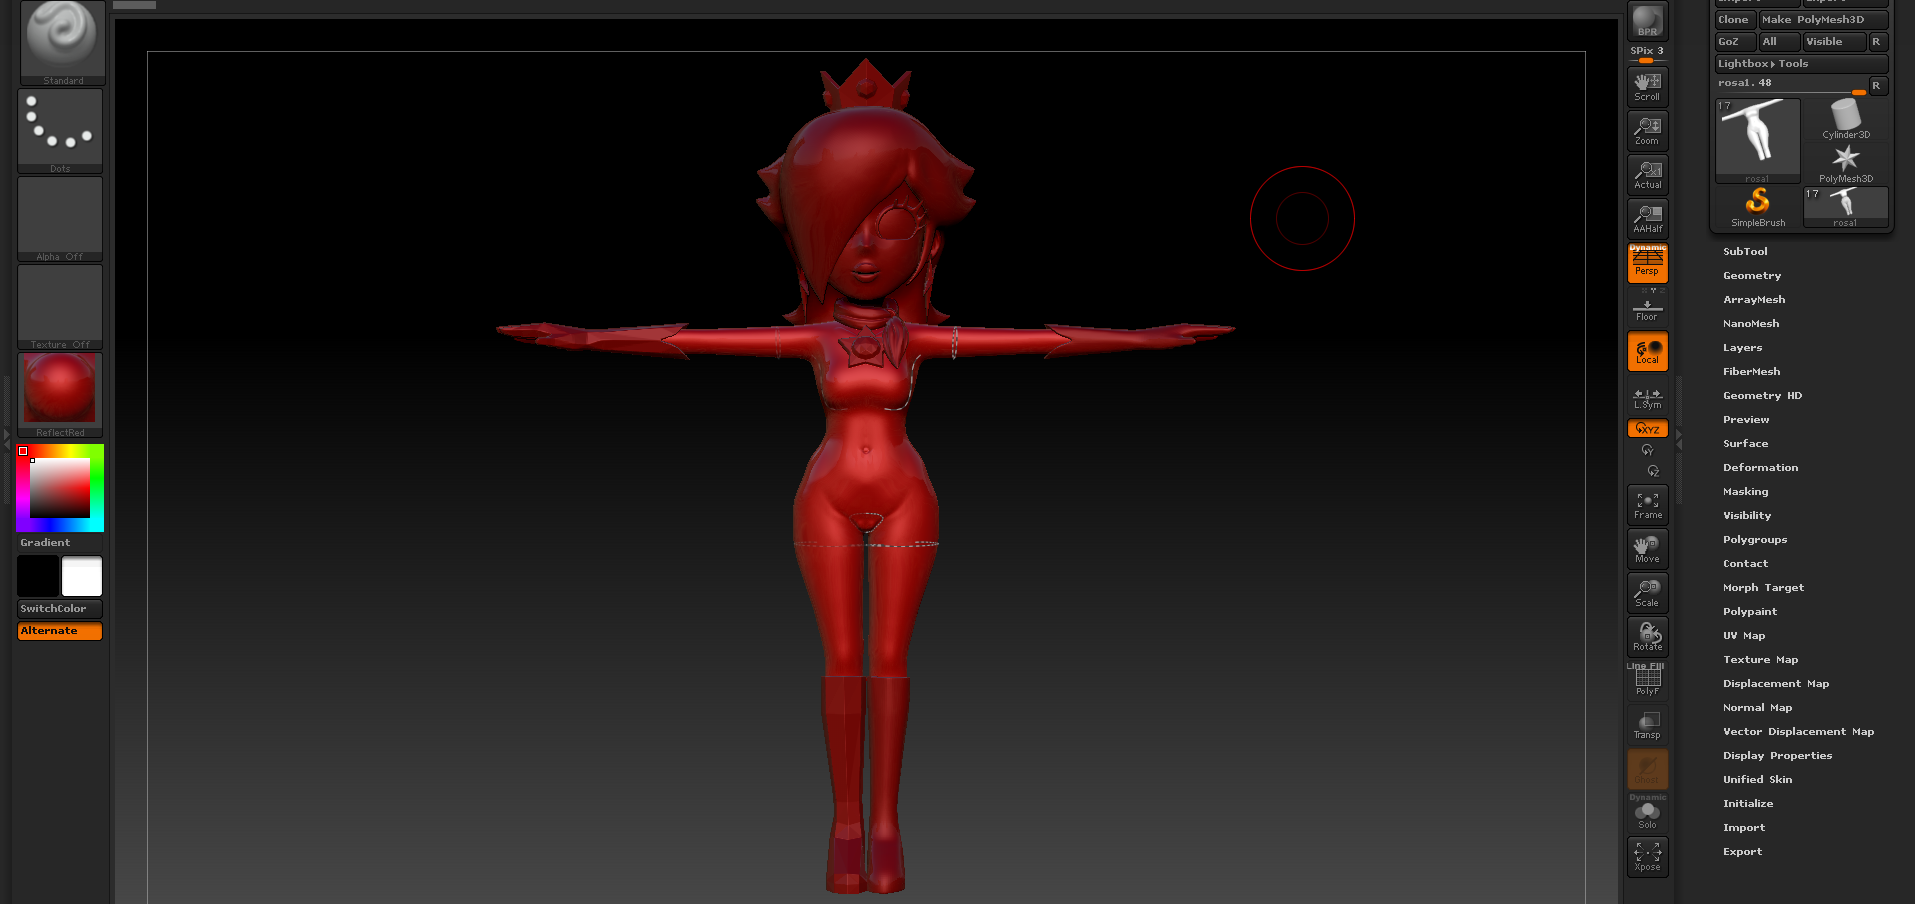Click the Clone tool button
1915x904 pixels.
tap(1735, 20)
